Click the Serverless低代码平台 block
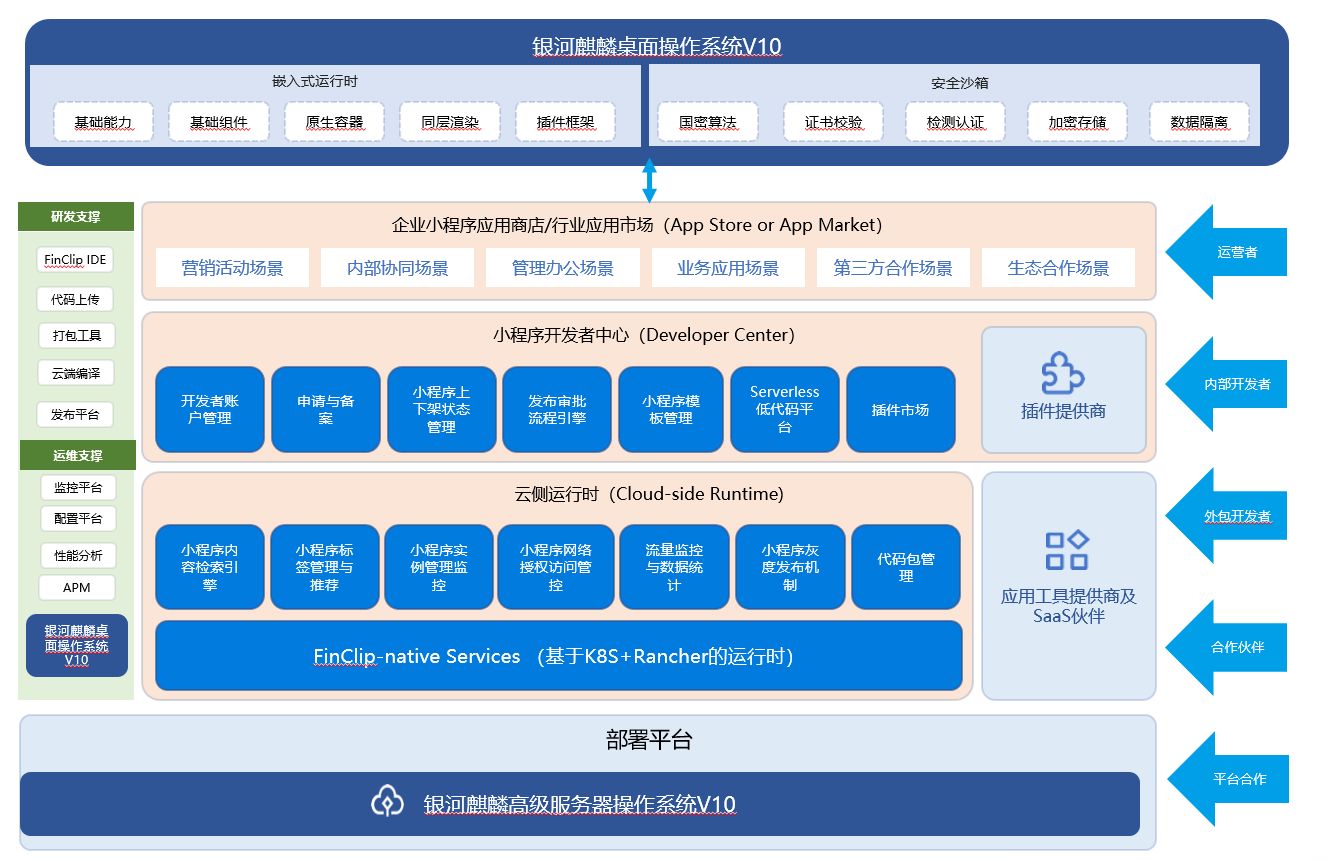This screenshot has width=1331, height=860. (785, 410)
